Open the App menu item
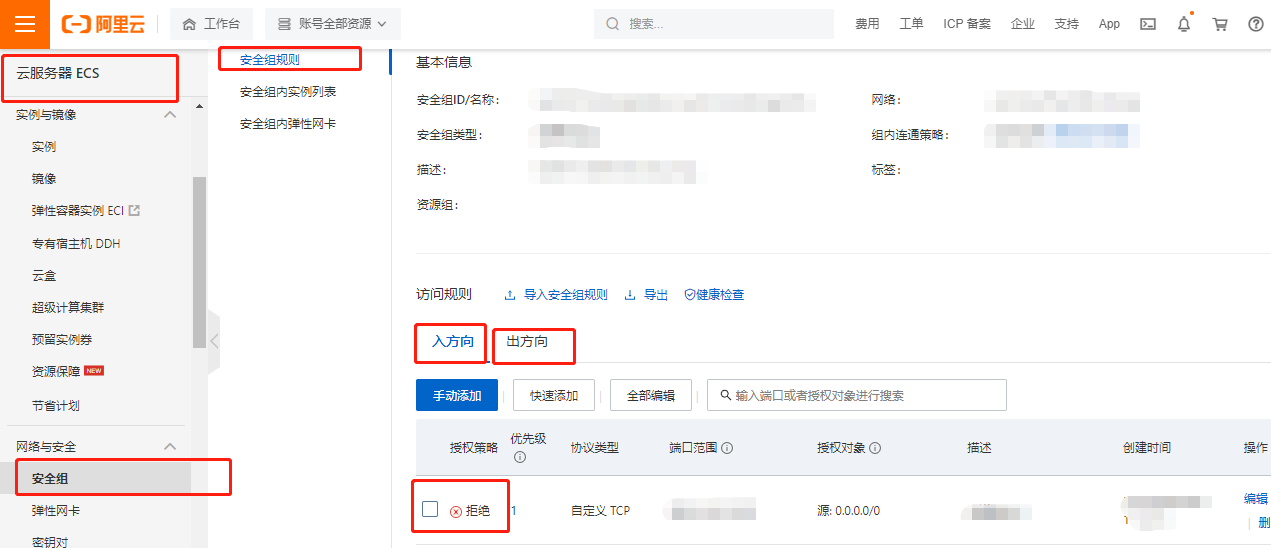 pyautogui.click(x=1109, y=24)
